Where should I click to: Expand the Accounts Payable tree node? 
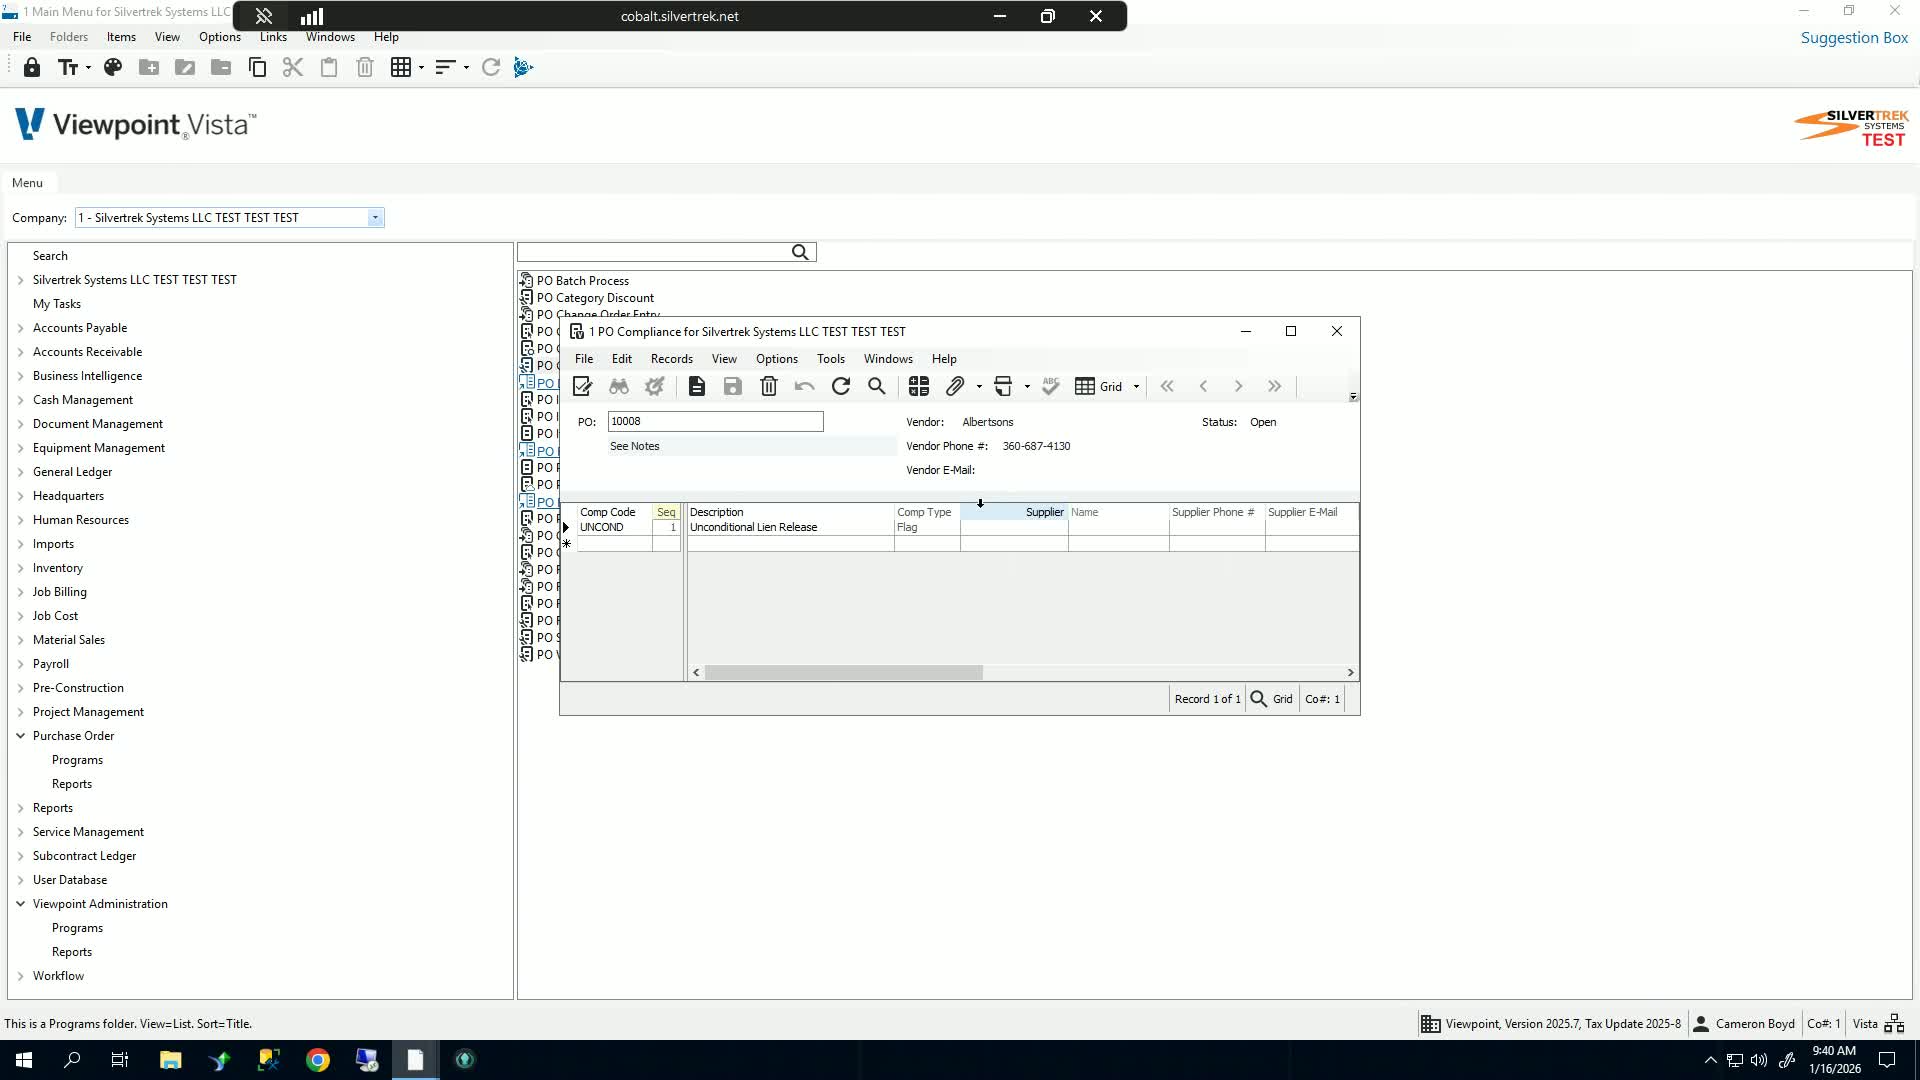coord(20,328)
